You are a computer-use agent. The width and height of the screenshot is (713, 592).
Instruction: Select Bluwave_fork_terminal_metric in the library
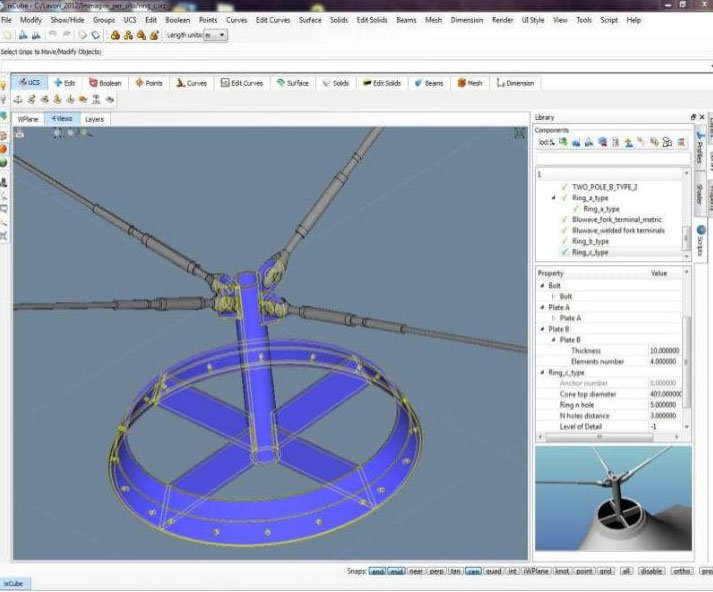(615, 219)
